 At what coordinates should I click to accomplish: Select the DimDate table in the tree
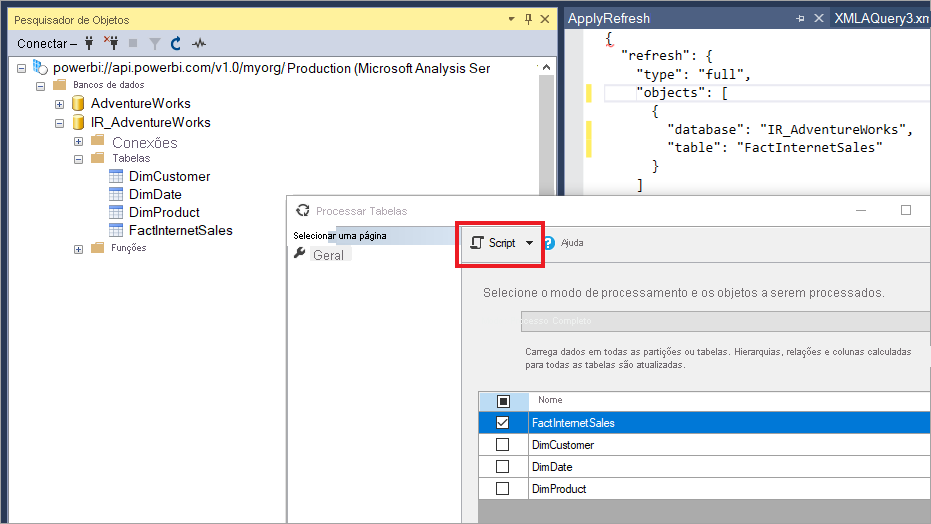tap(155, 194)
